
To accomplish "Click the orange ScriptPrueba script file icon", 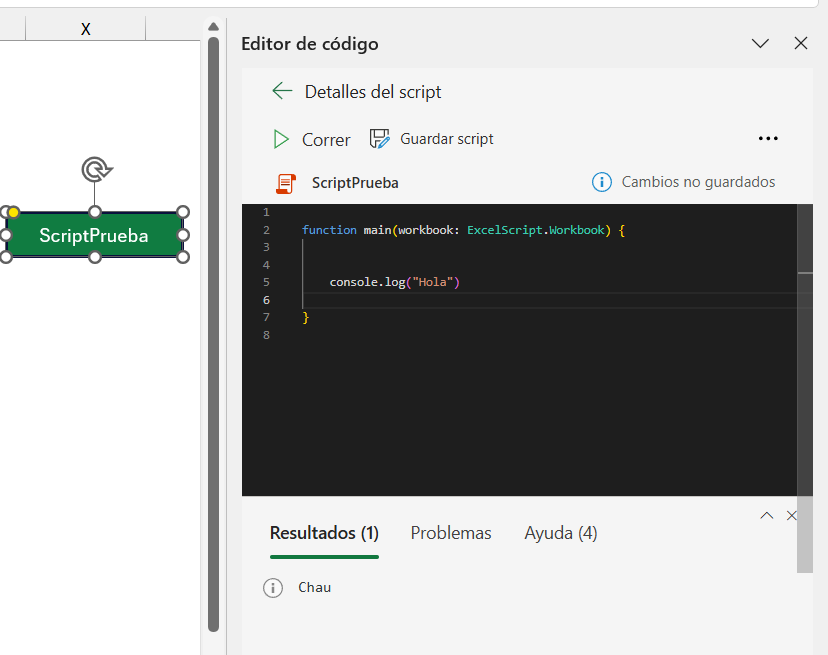I will point(286,183).
